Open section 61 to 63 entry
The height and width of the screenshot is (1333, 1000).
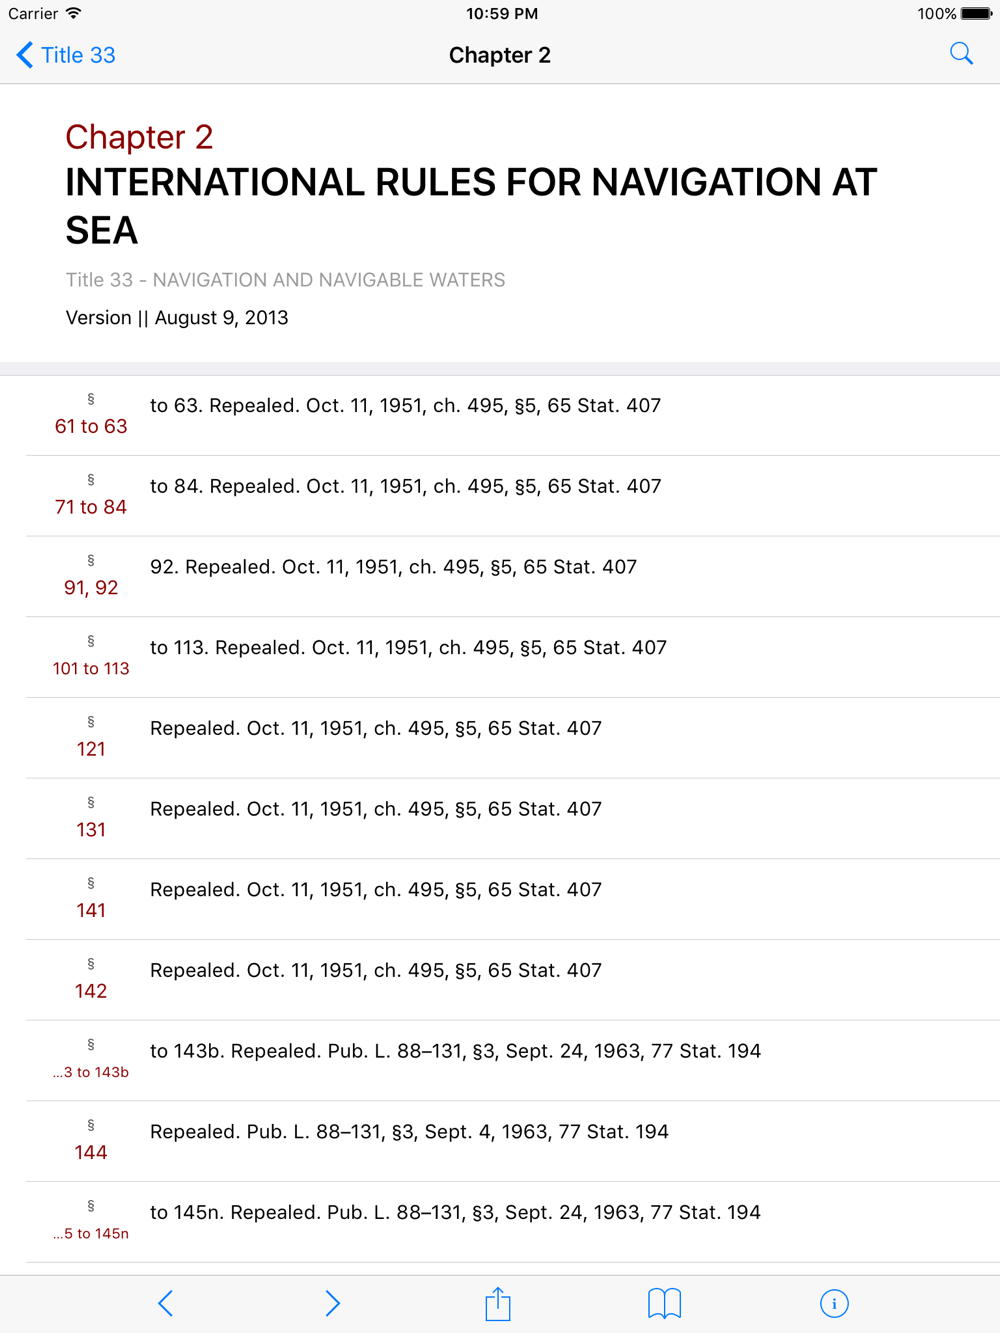pos(513,416)
